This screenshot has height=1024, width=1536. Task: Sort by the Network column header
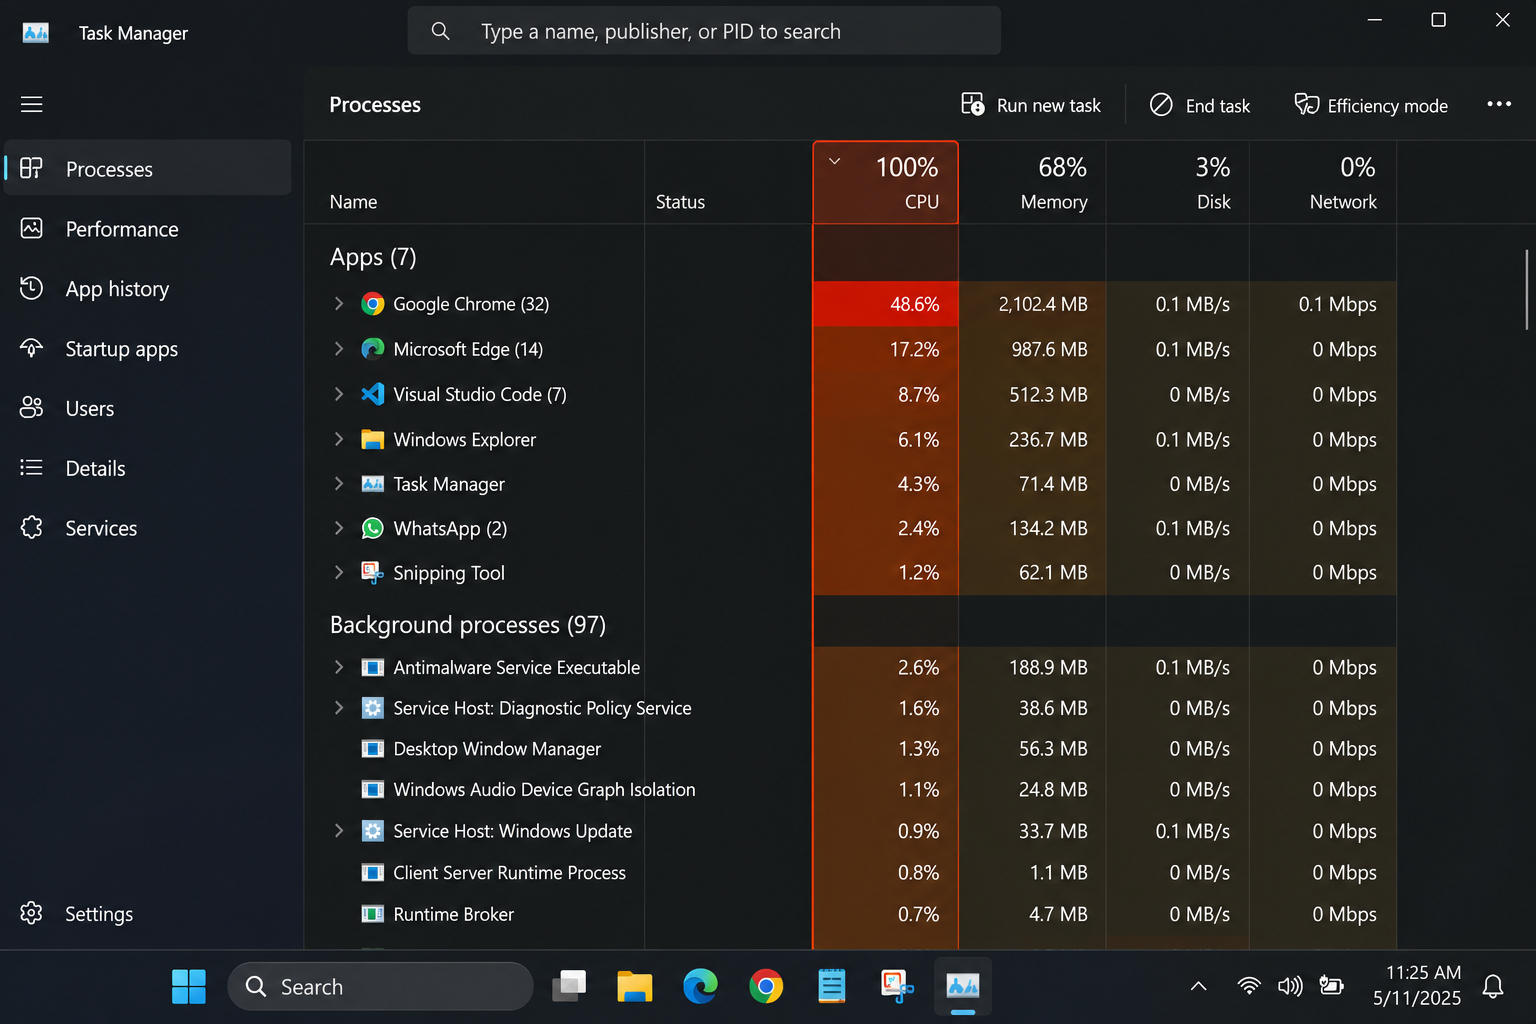click(1323, 182)
